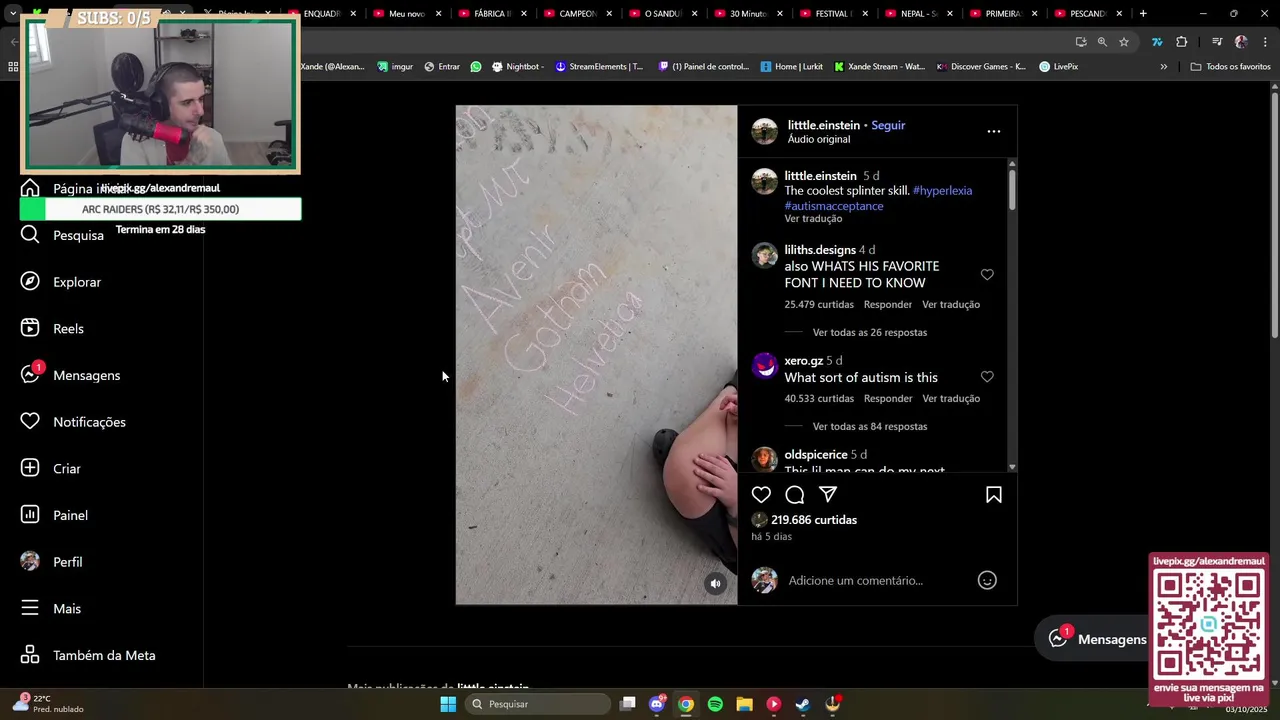Expand hidden bookmarks overflow chevron
This screenshot has width=1280, height=720.
(x=1163, y=67)
